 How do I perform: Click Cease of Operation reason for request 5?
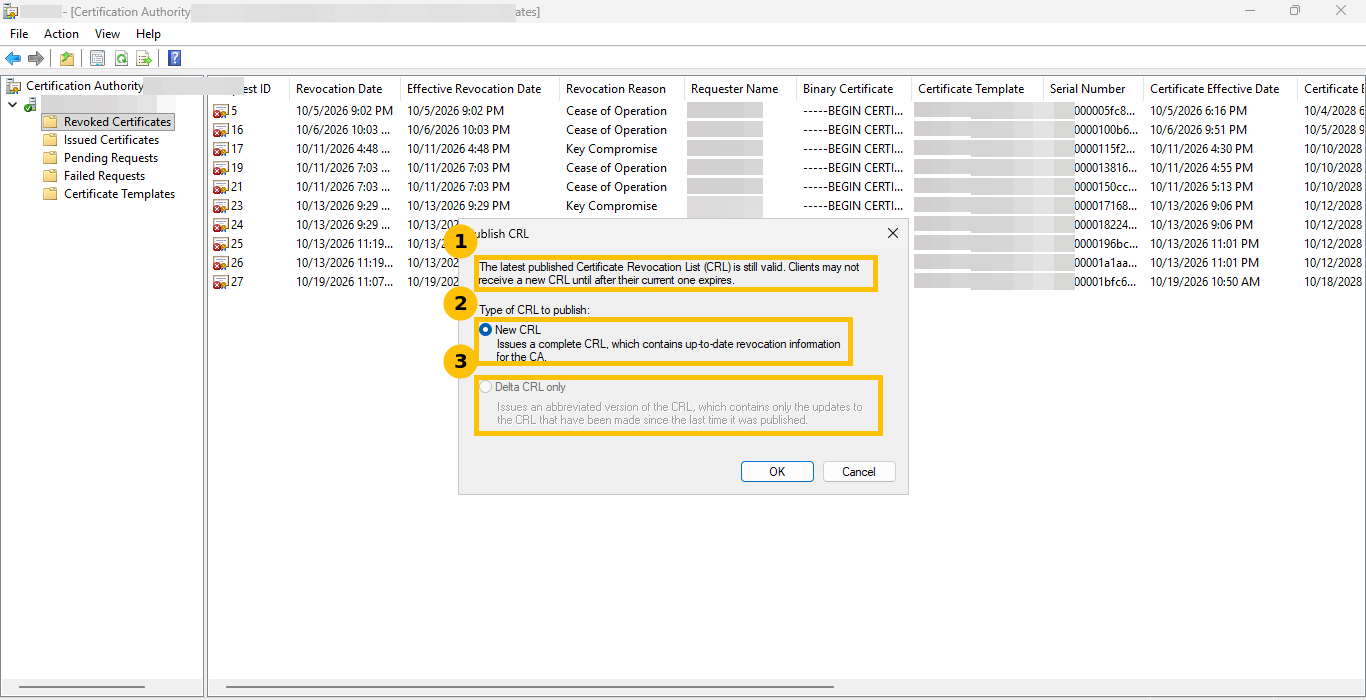click(616, 111)
